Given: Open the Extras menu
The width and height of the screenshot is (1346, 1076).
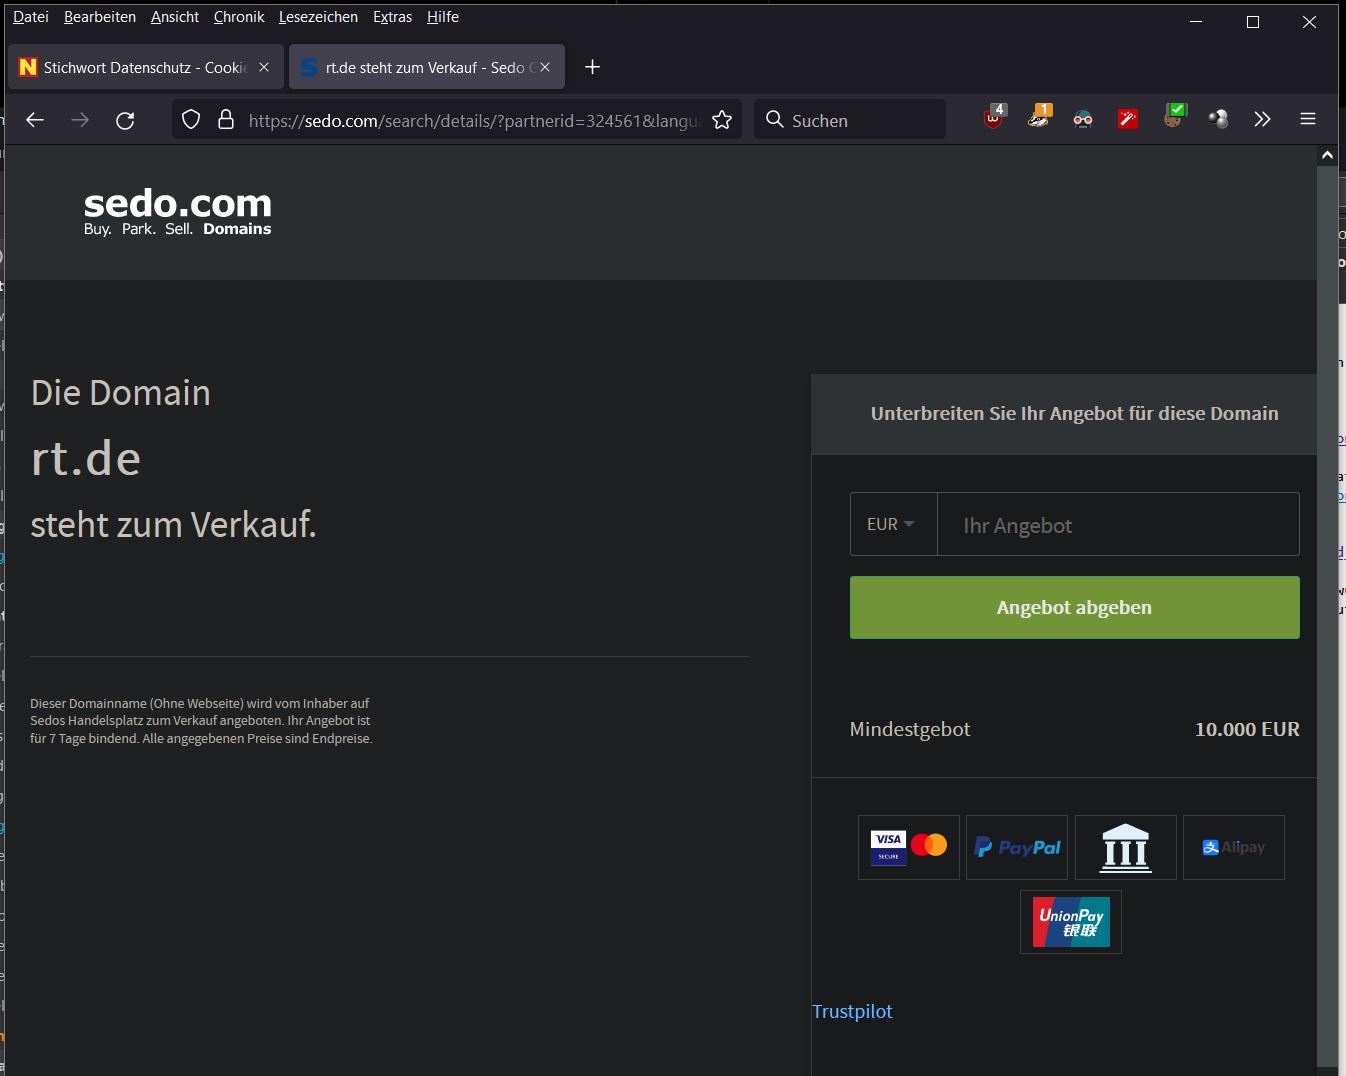Looking at the screenshot, I should tap(393, 17).
